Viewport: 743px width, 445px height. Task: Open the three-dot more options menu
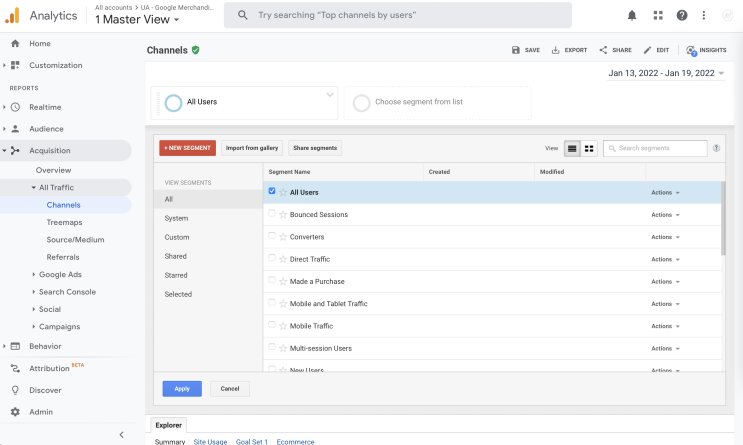point(704,16)
